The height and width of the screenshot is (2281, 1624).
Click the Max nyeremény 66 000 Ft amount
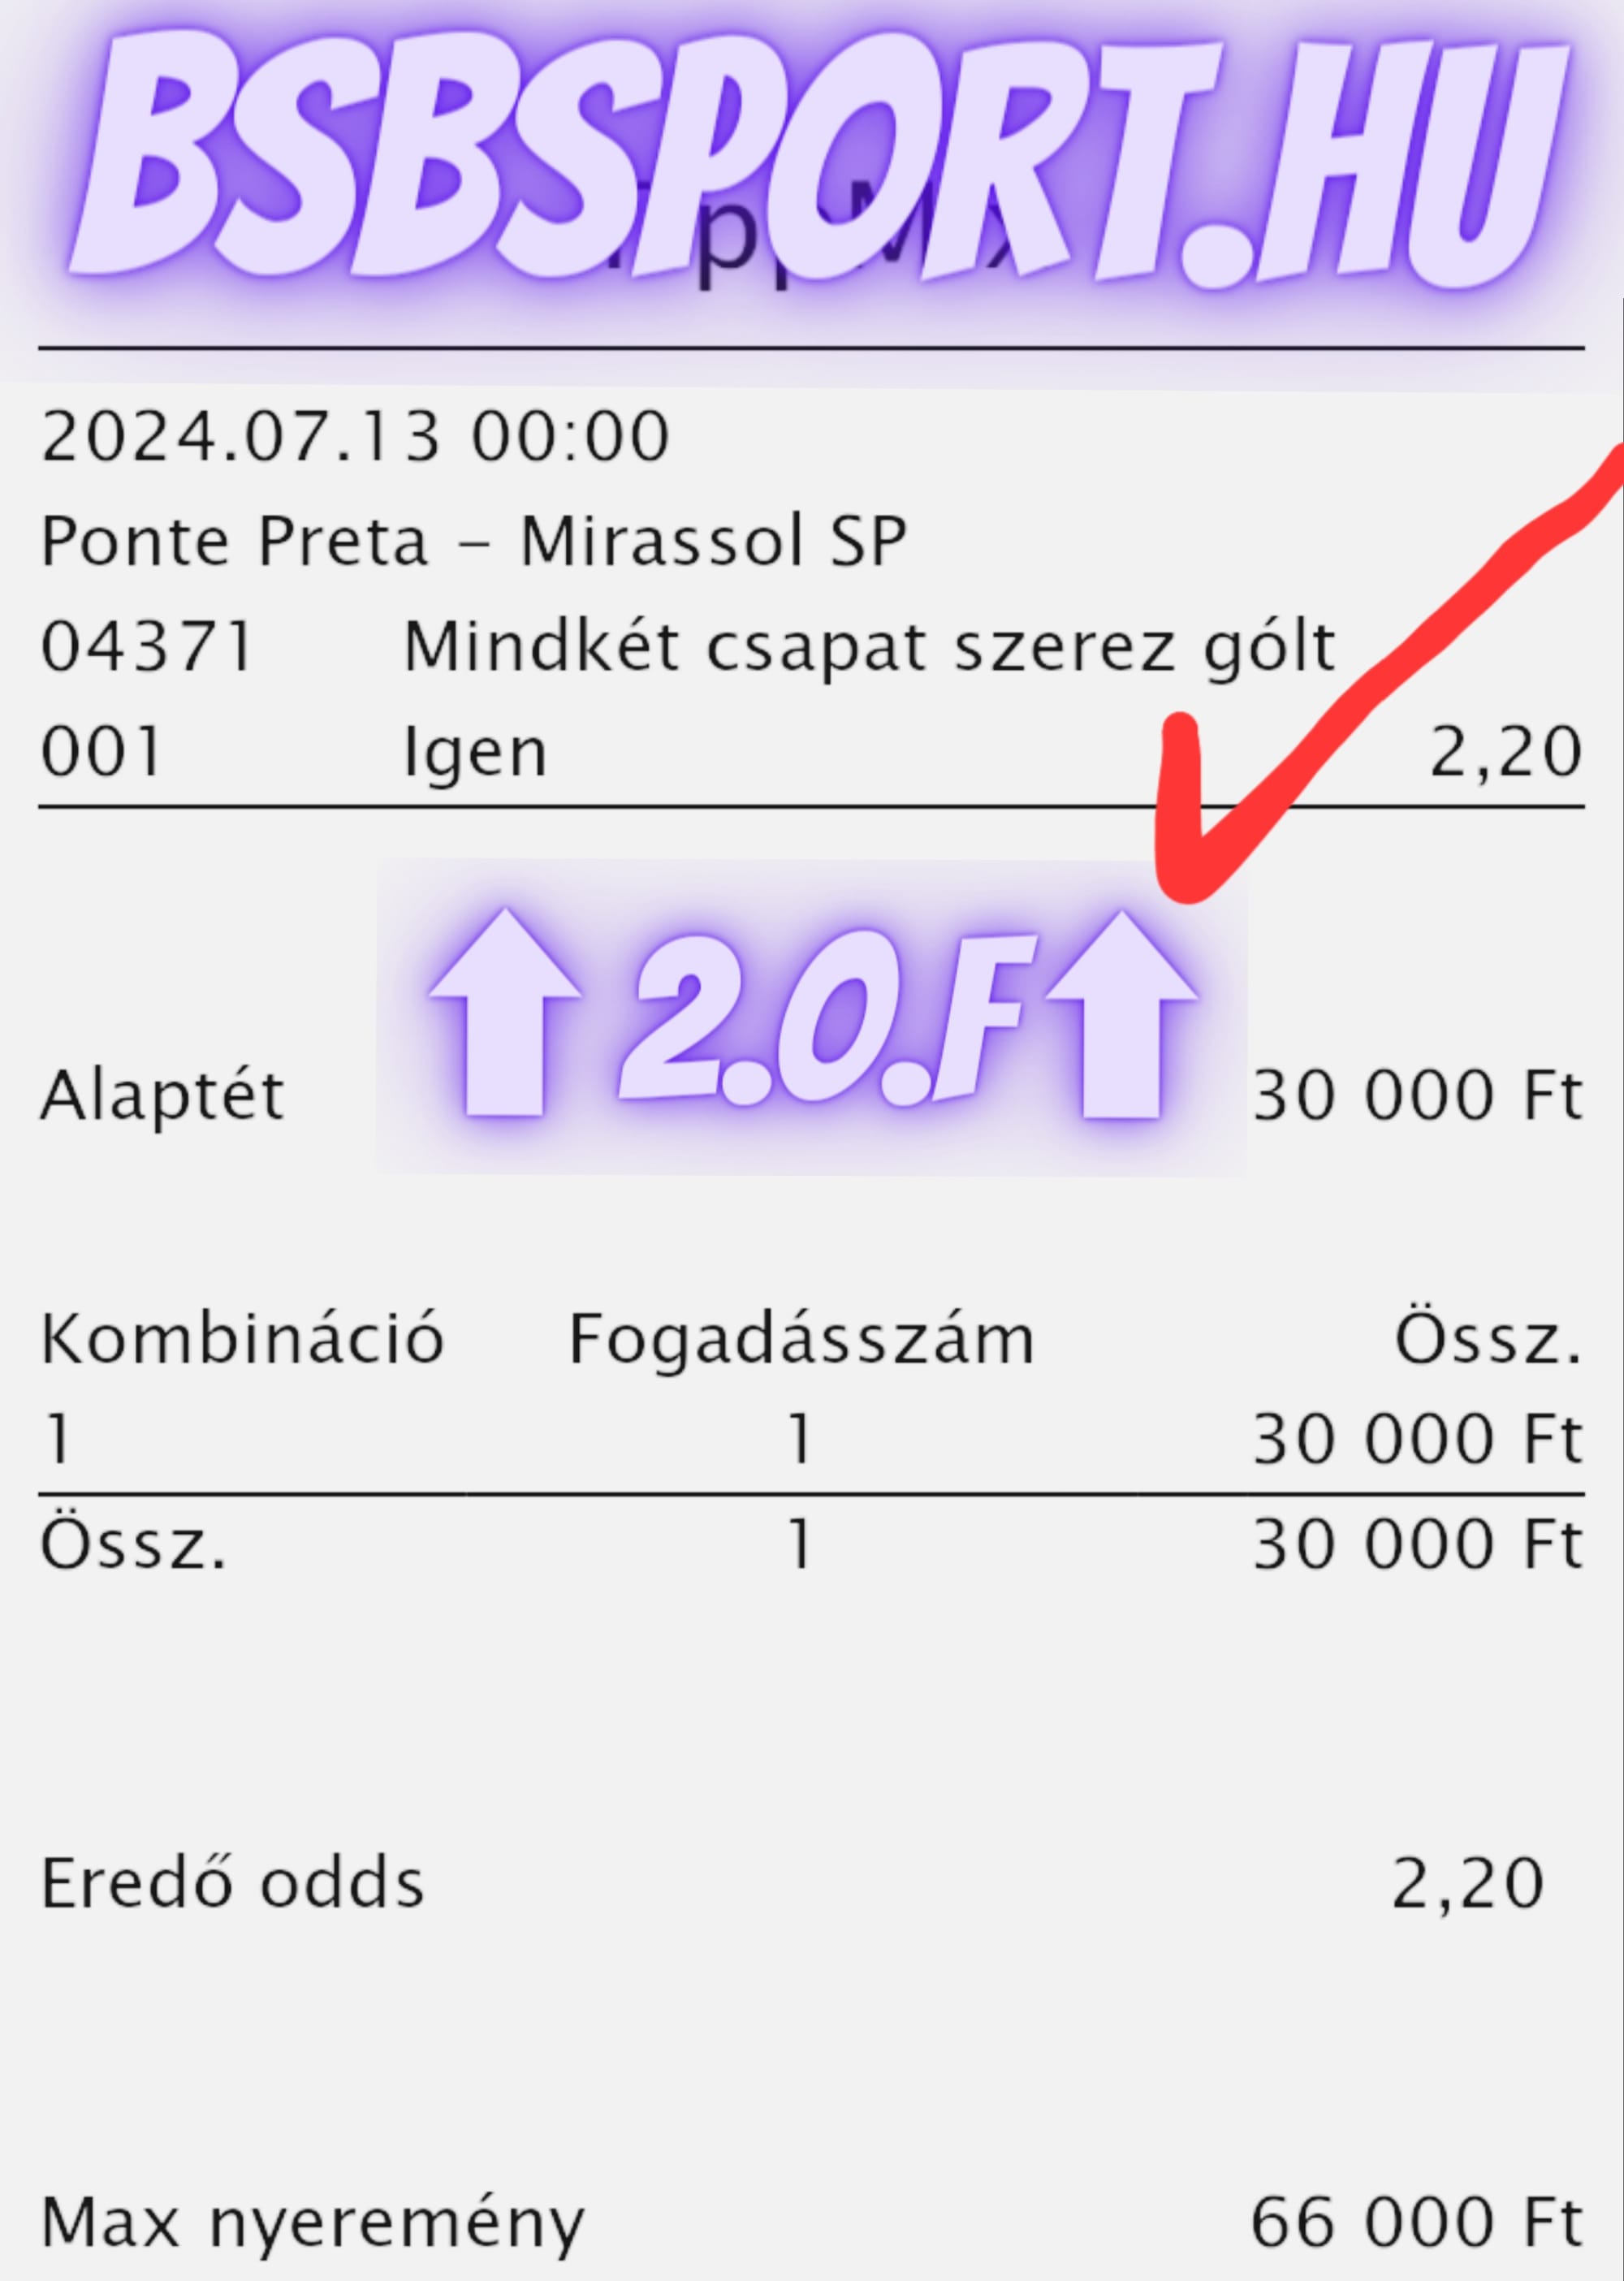[1416, 2225]
